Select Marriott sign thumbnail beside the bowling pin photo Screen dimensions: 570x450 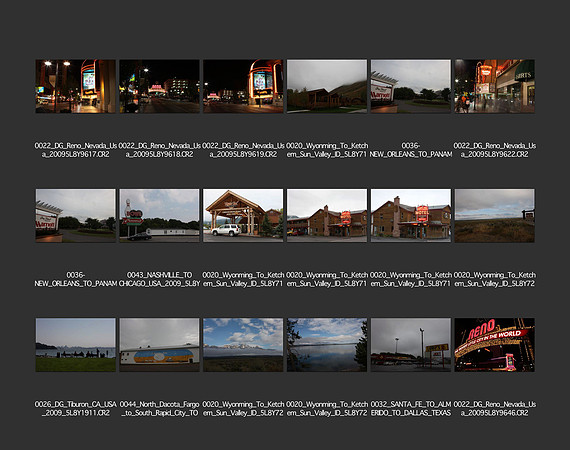click(76, 216)
